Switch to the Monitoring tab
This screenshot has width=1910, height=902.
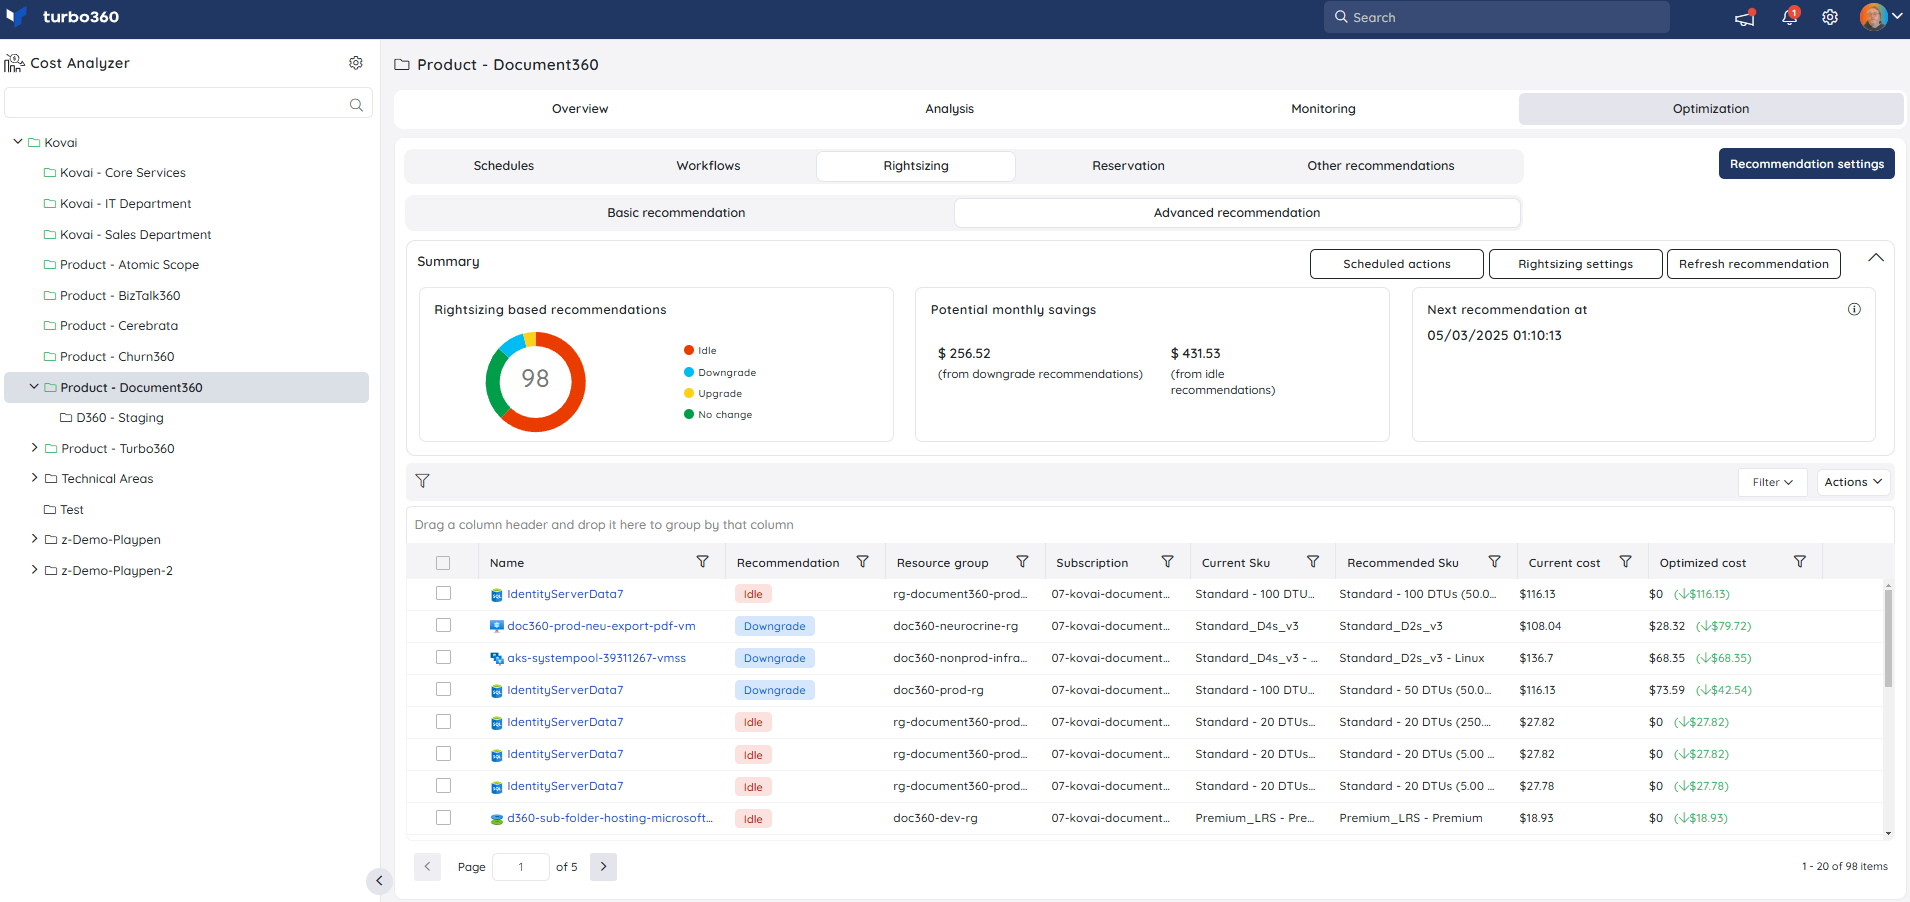(x=1323, y=109)
